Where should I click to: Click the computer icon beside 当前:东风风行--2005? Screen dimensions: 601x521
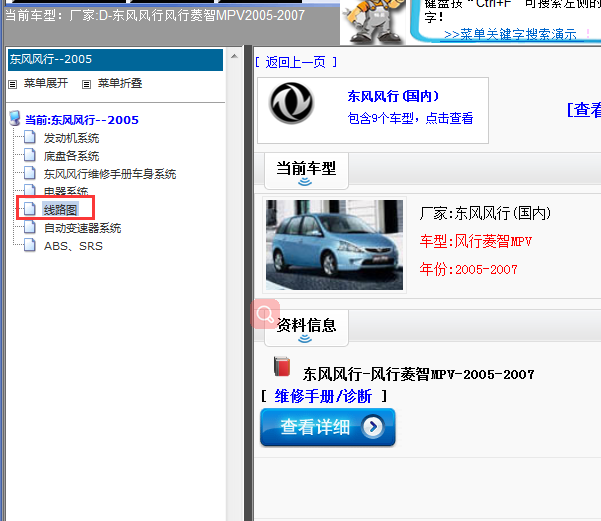coord(15,118)
